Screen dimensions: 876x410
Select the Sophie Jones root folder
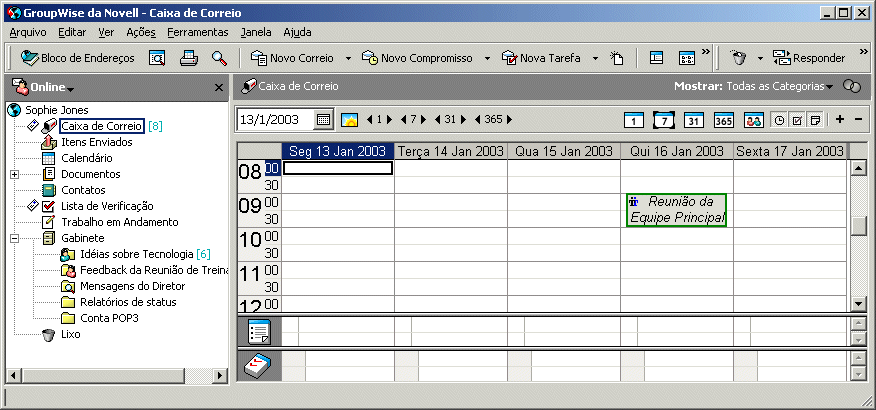point(56,110)
